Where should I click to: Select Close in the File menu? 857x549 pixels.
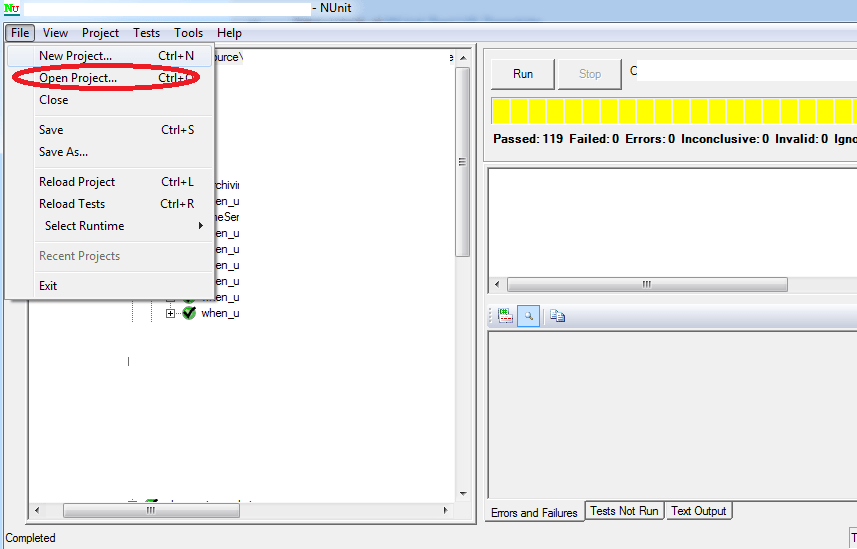coord(109,100)
